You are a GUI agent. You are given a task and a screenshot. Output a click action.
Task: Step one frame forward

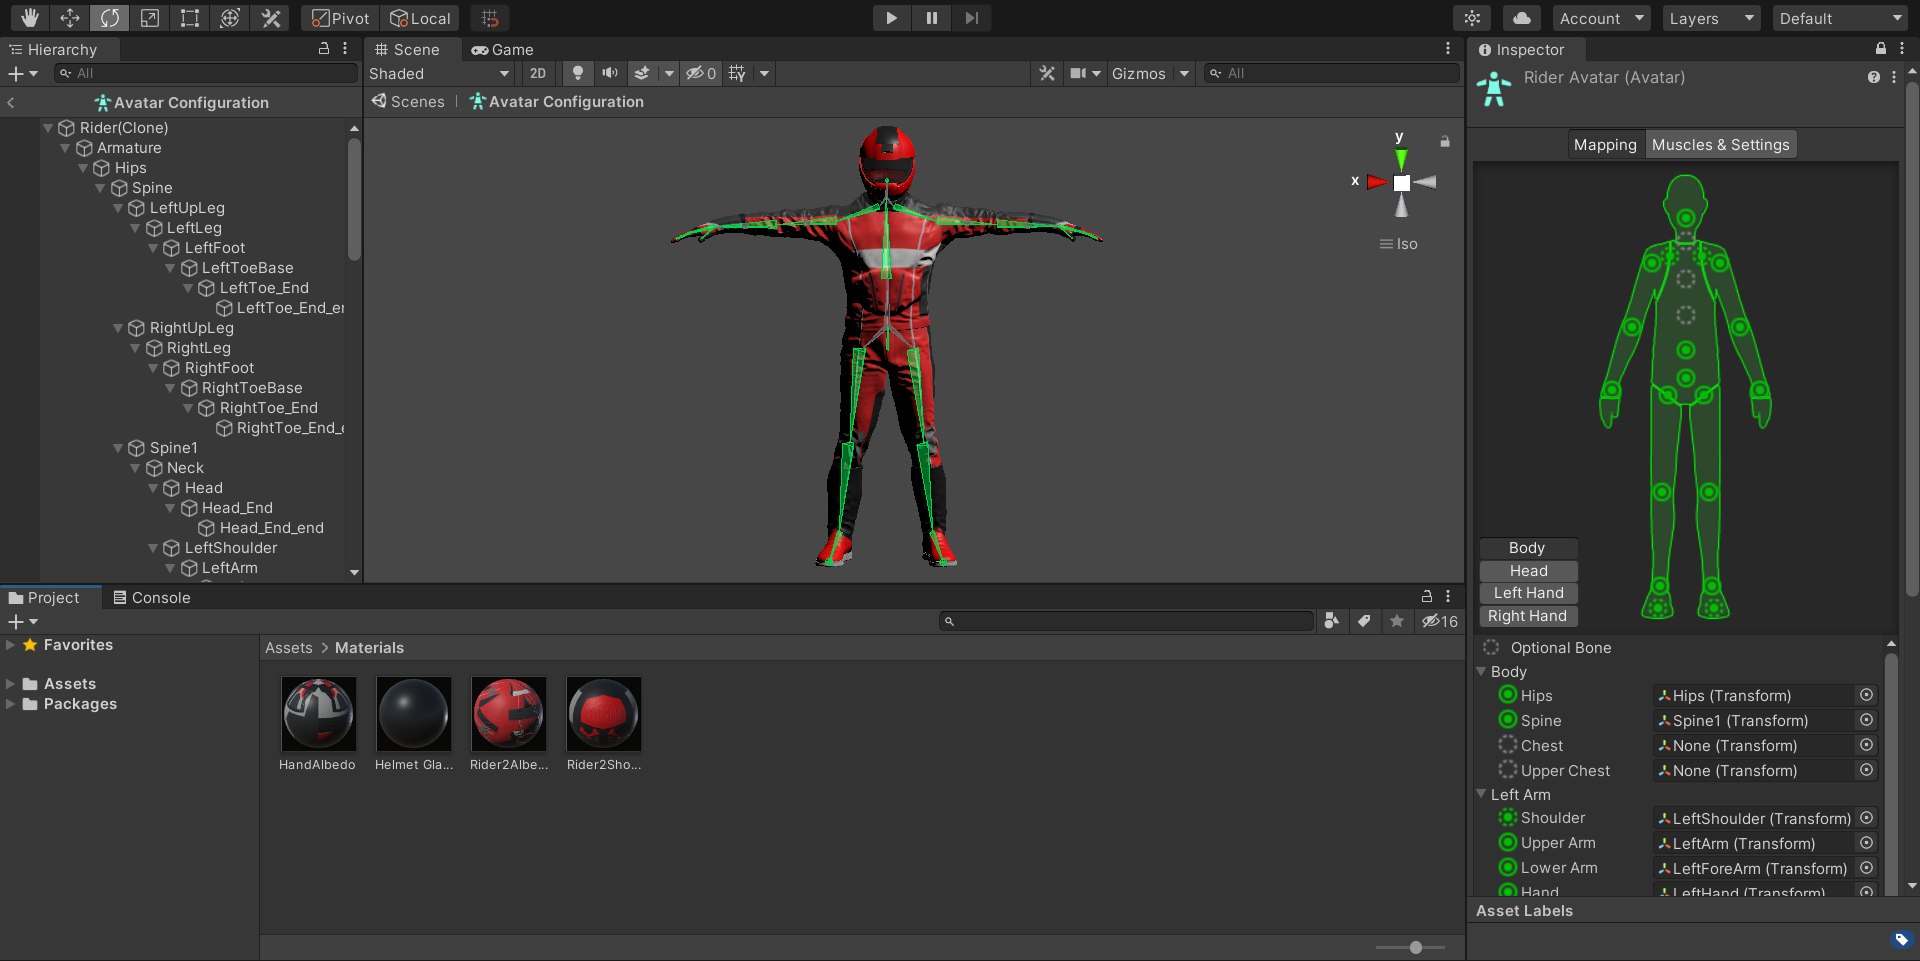click(x=971, y=18)
